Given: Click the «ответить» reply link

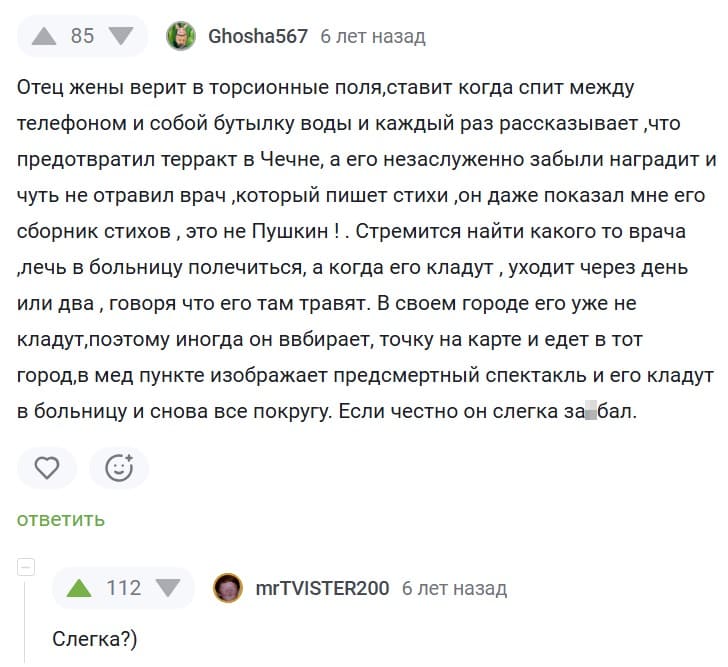Looking at the screenshot, I should point(61,519).
